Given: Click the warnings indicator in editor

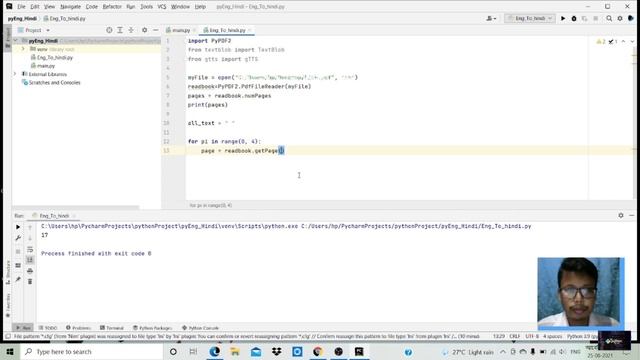Looking at the screenshot, I should coord(601,42).
